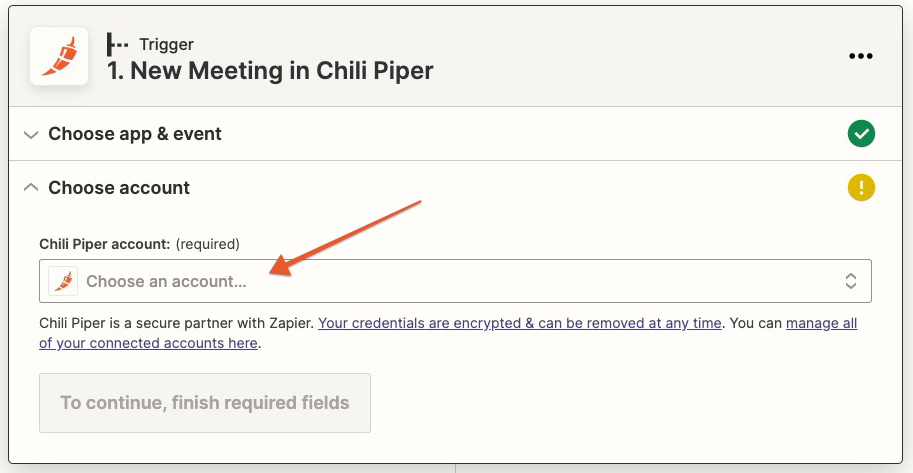Expand the Choose app & event chevron
This screenshot has height=473, width=913.
click(31, 134)
